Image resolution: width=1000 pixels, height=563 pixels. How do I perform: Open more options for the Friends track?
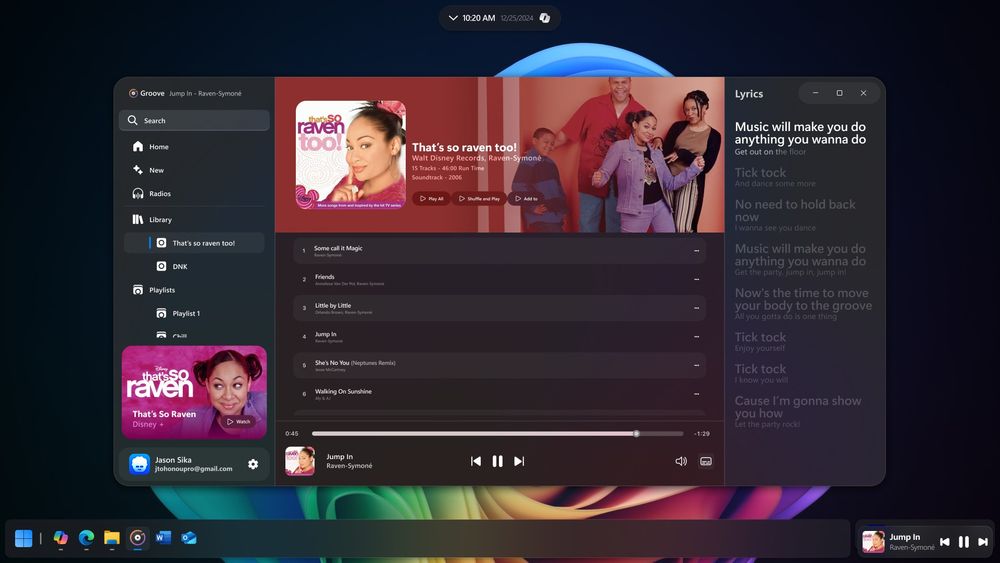pyautogui.click(x=696, y=279)
